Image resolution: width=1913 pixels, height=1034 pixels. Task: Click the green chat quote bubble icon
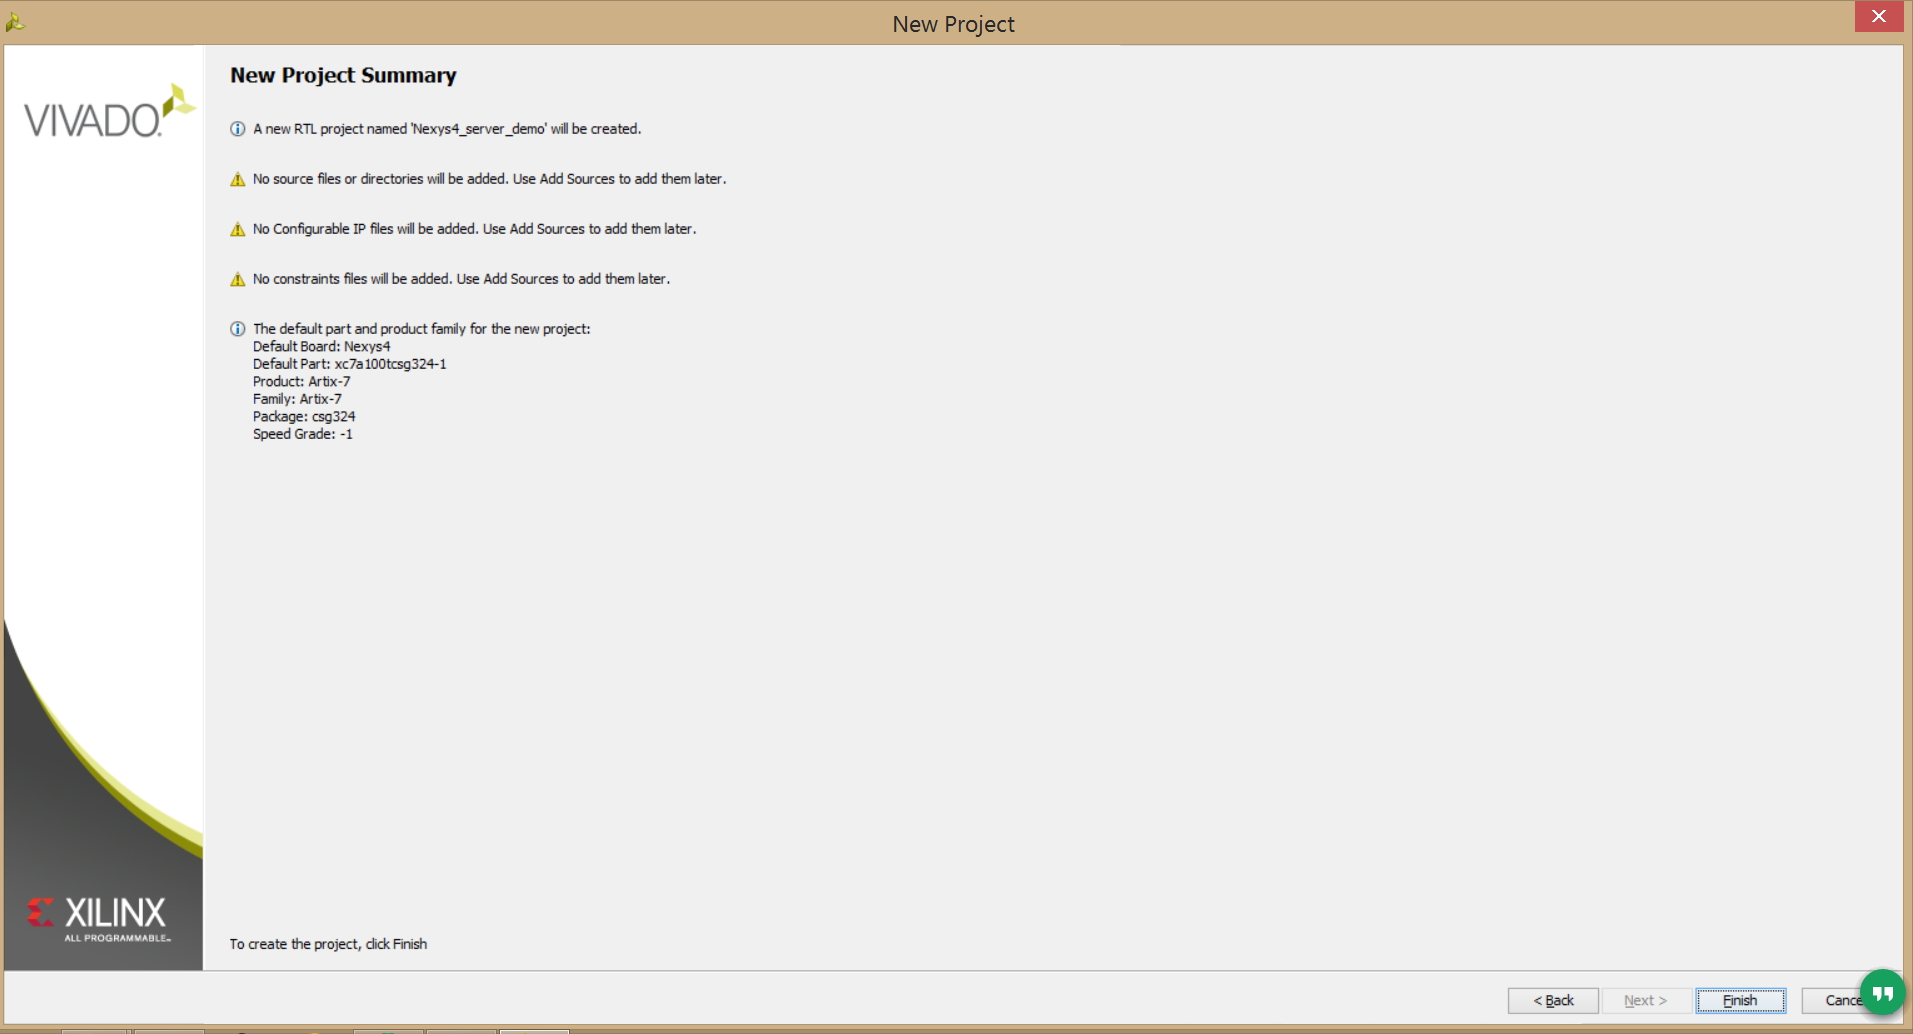point(1883,992)
